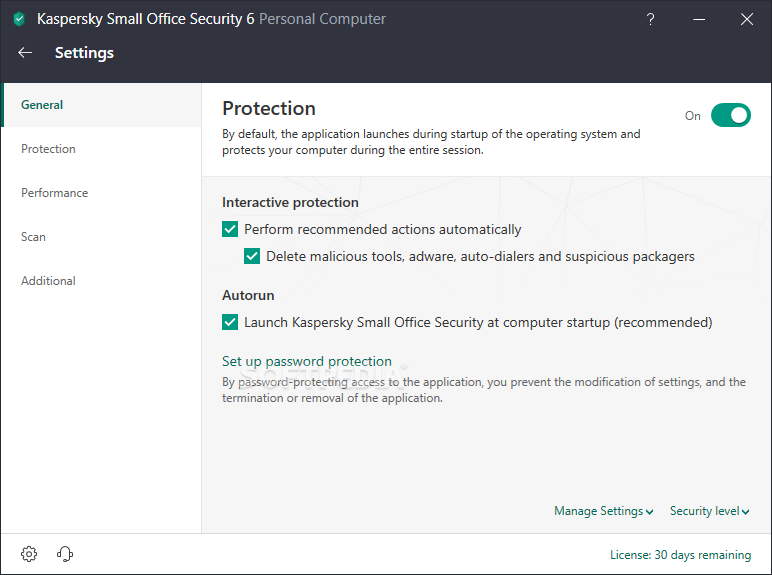Close the Kaspersky window

click(747, 19)
